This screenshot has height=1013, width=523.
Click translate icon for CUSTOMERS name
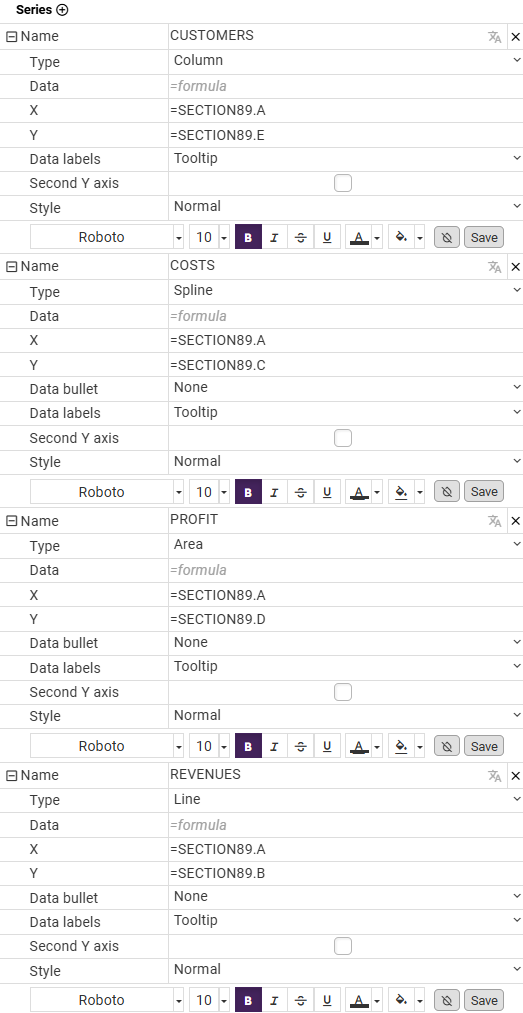(x=495, y=37)
